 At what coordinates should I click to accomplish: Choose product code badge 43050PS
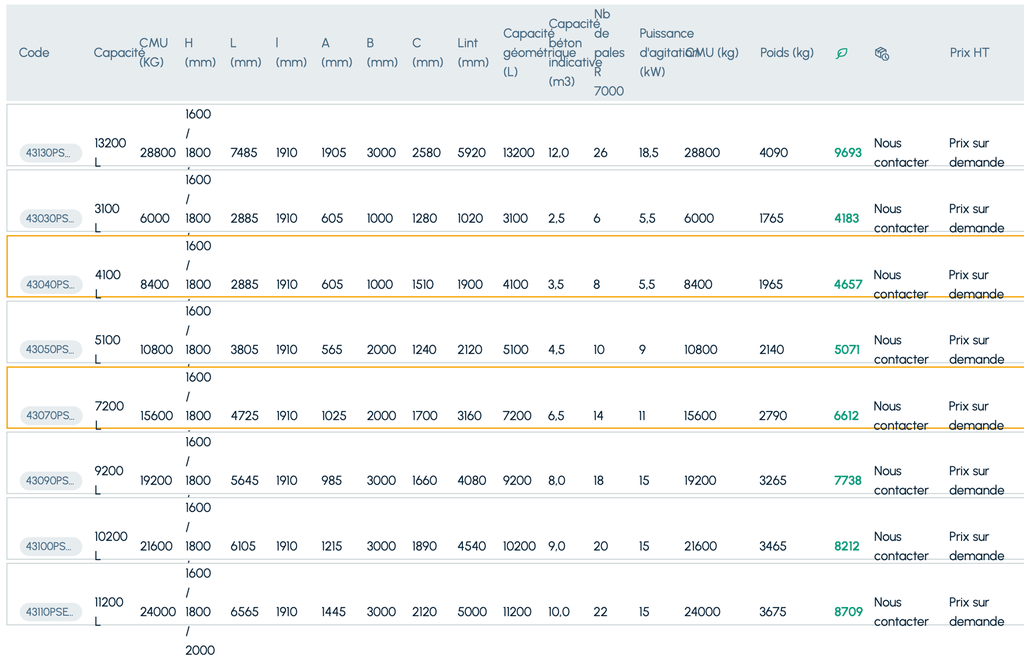tap(50, 349)
